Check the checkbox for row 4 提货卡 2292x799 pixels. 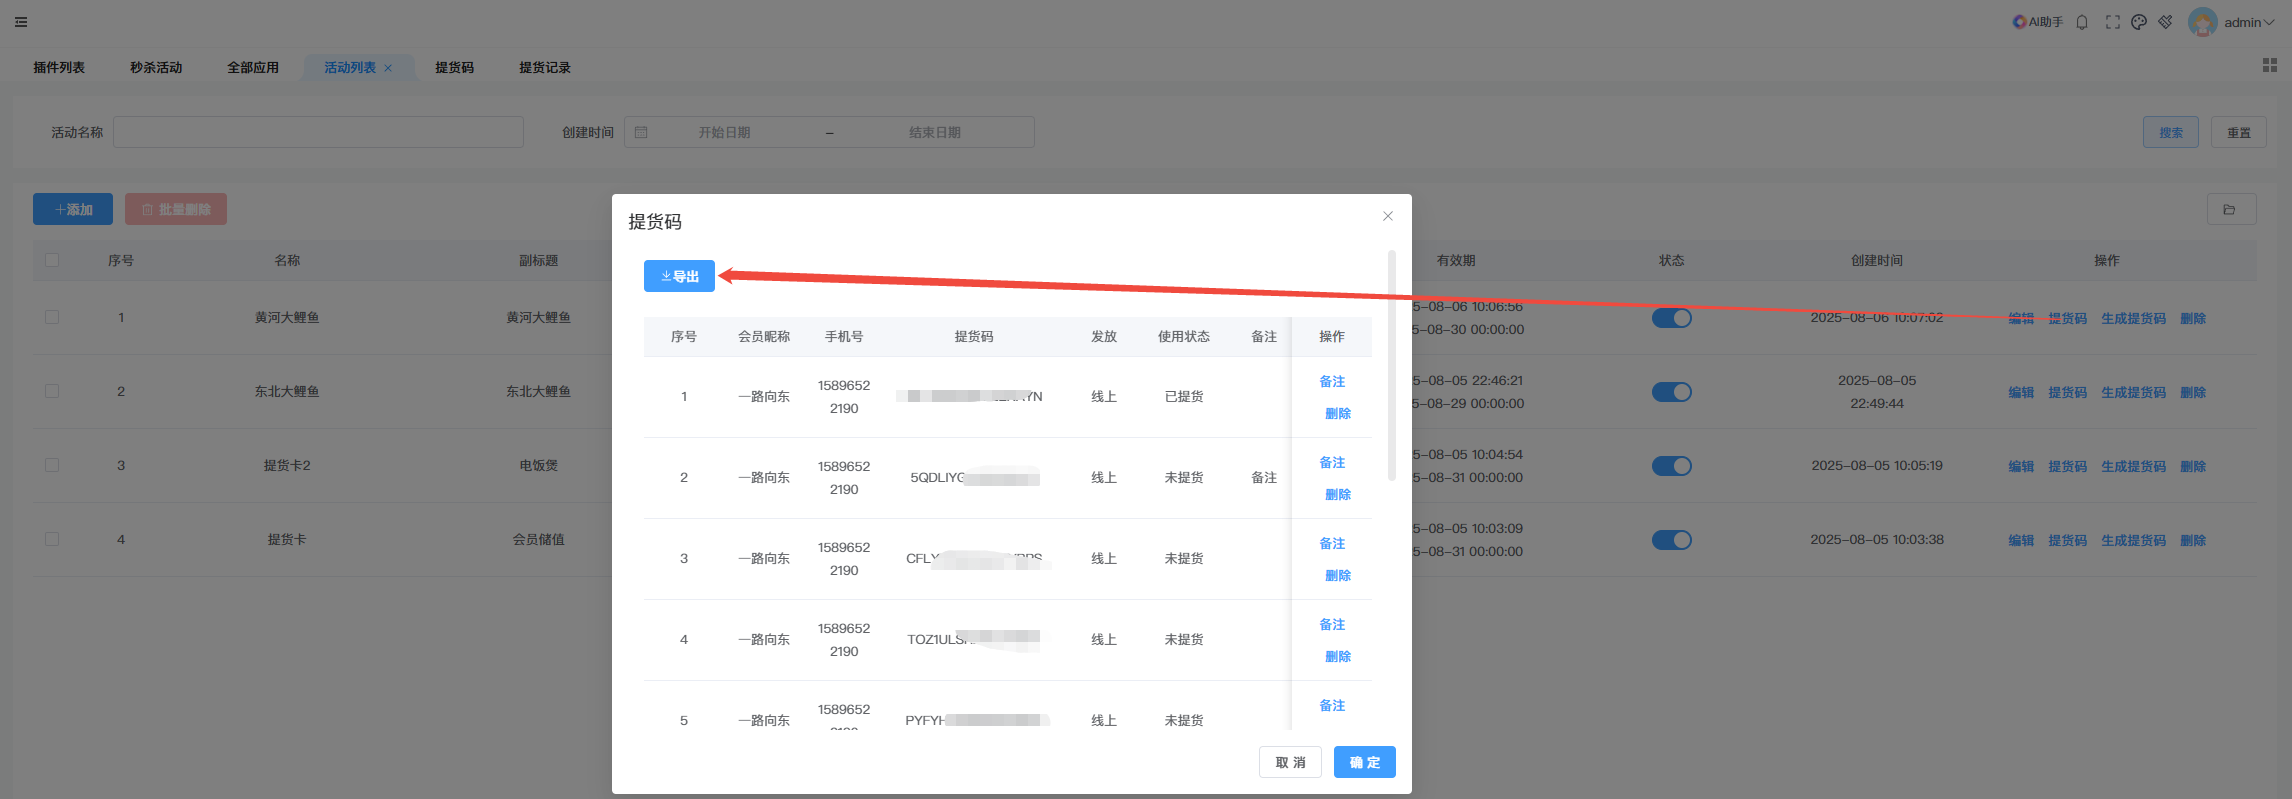[x=52, y=539]
